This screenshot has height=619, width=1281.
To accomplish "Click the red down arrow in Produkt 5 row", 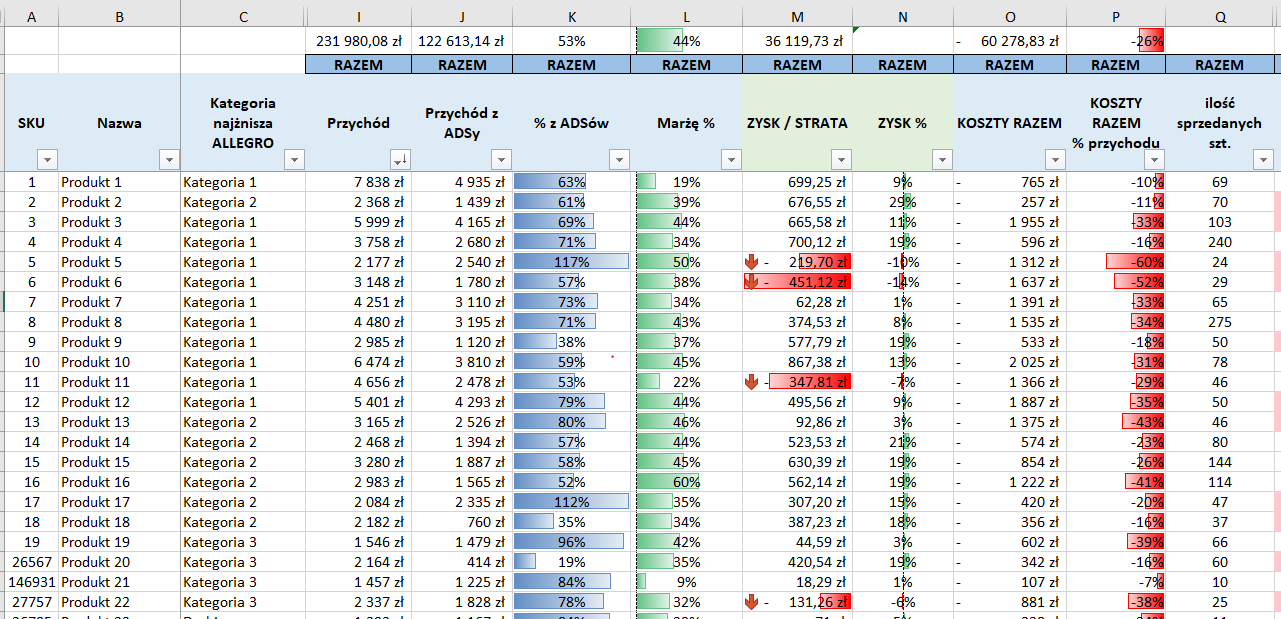I will [752, 262].
